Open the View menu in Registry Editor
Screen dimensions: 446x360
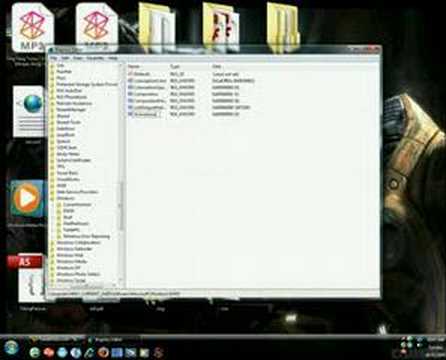78,58
